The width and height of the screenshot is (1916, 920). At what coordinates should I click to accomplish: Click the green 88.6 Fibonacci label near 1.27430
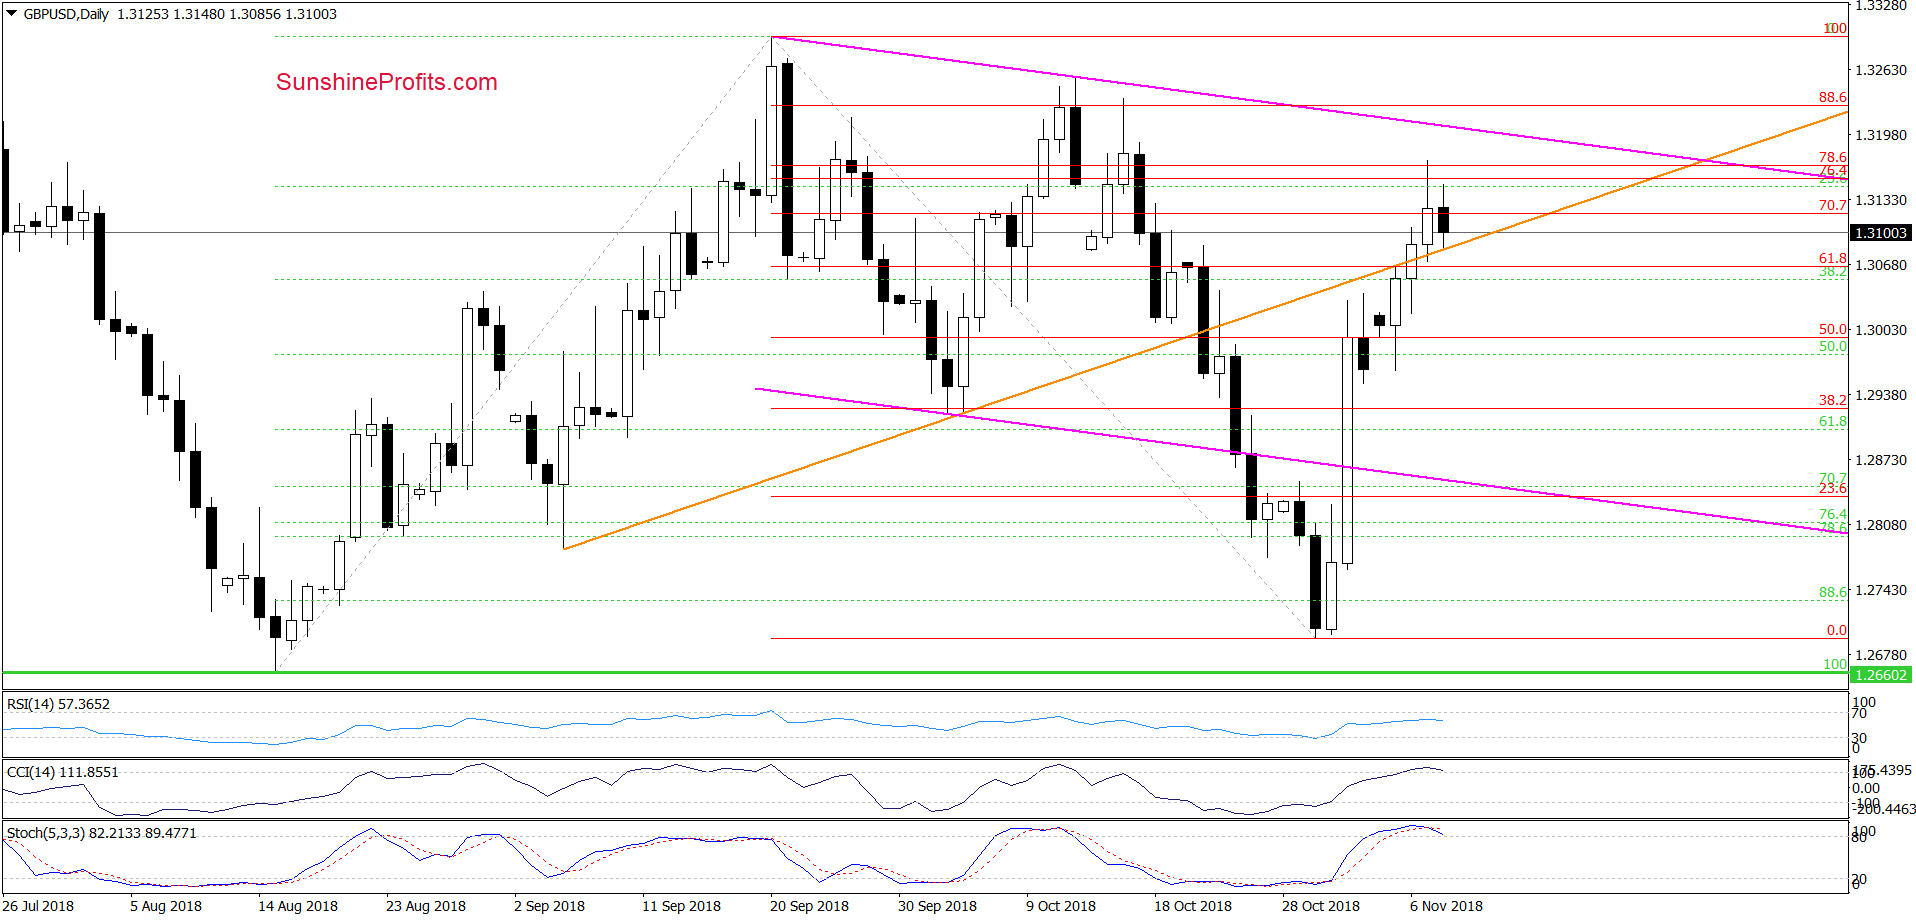1832,592
